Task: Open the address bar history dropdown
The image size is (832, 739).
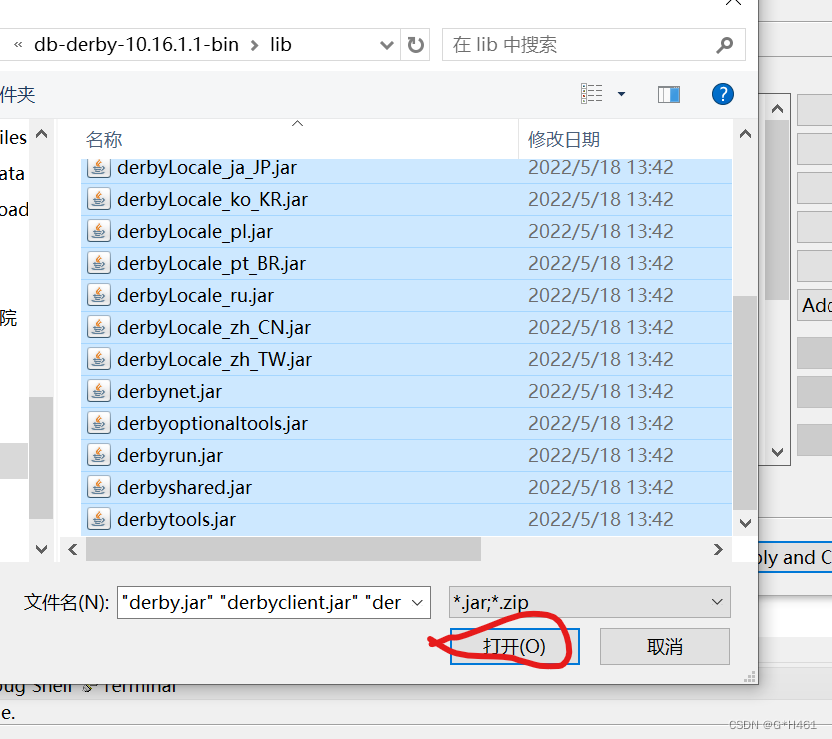Action: click(x=386, y=44)
